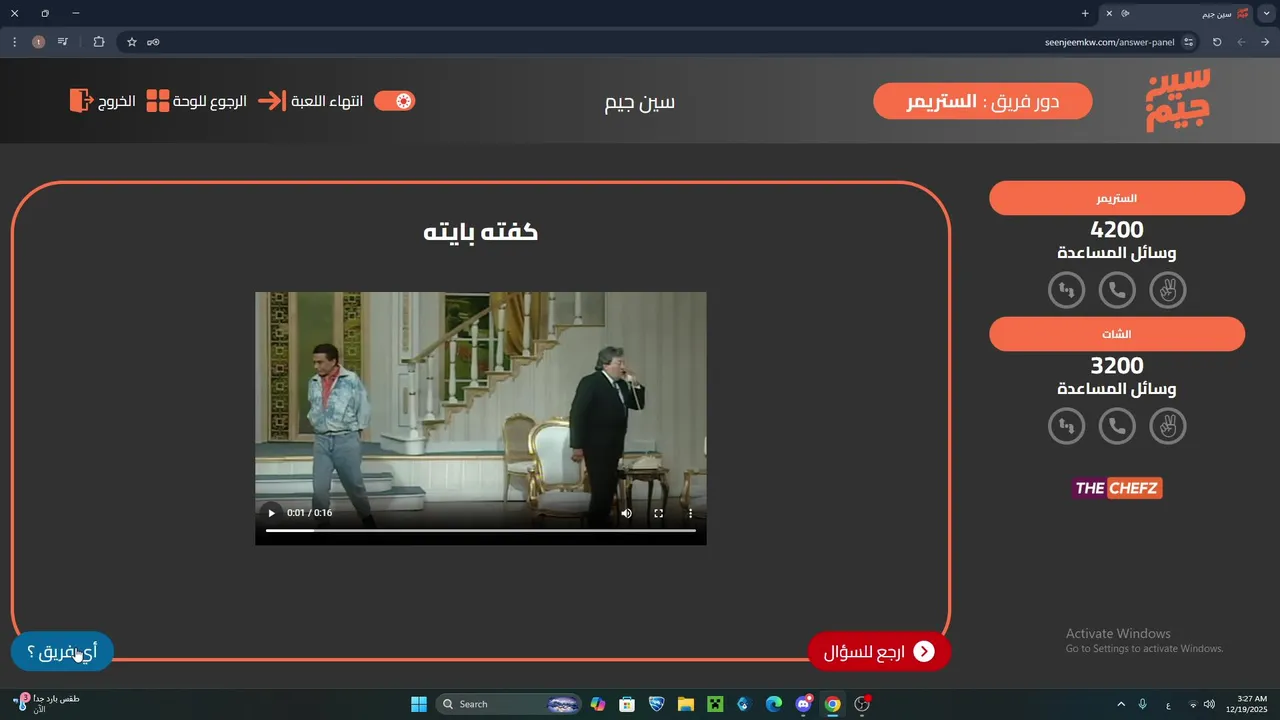Open Minecraft from the taskbar
The width and height of the screenshot is (1280, 720).
tap(715, 704)
